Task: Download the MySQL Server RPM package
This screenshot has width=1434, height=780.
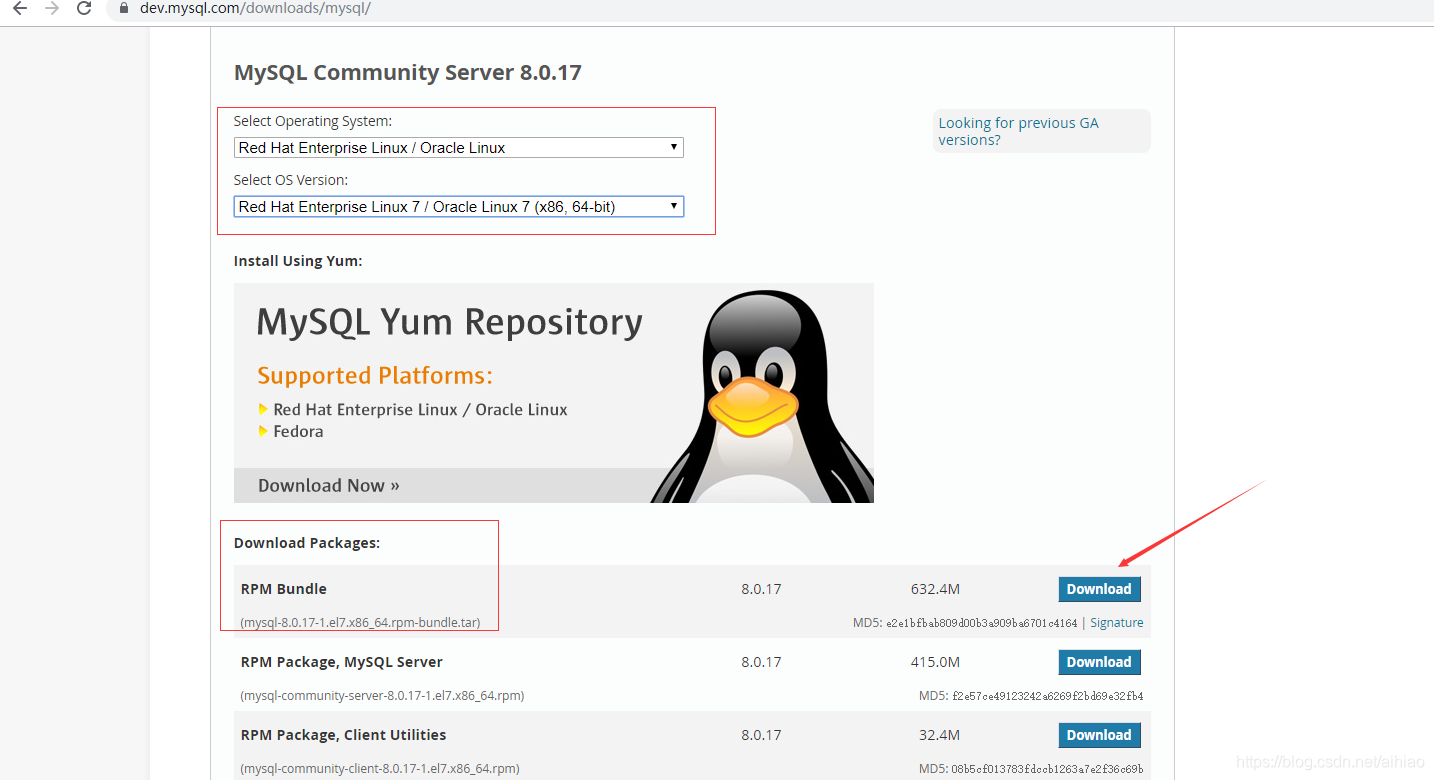Action: 1099,662
